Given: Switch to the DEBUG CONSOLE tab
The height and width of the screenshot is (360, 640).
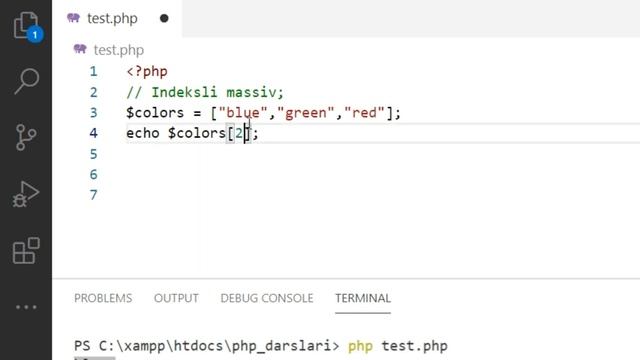Looking at the screenshot, I should click(x=267, y=298).
